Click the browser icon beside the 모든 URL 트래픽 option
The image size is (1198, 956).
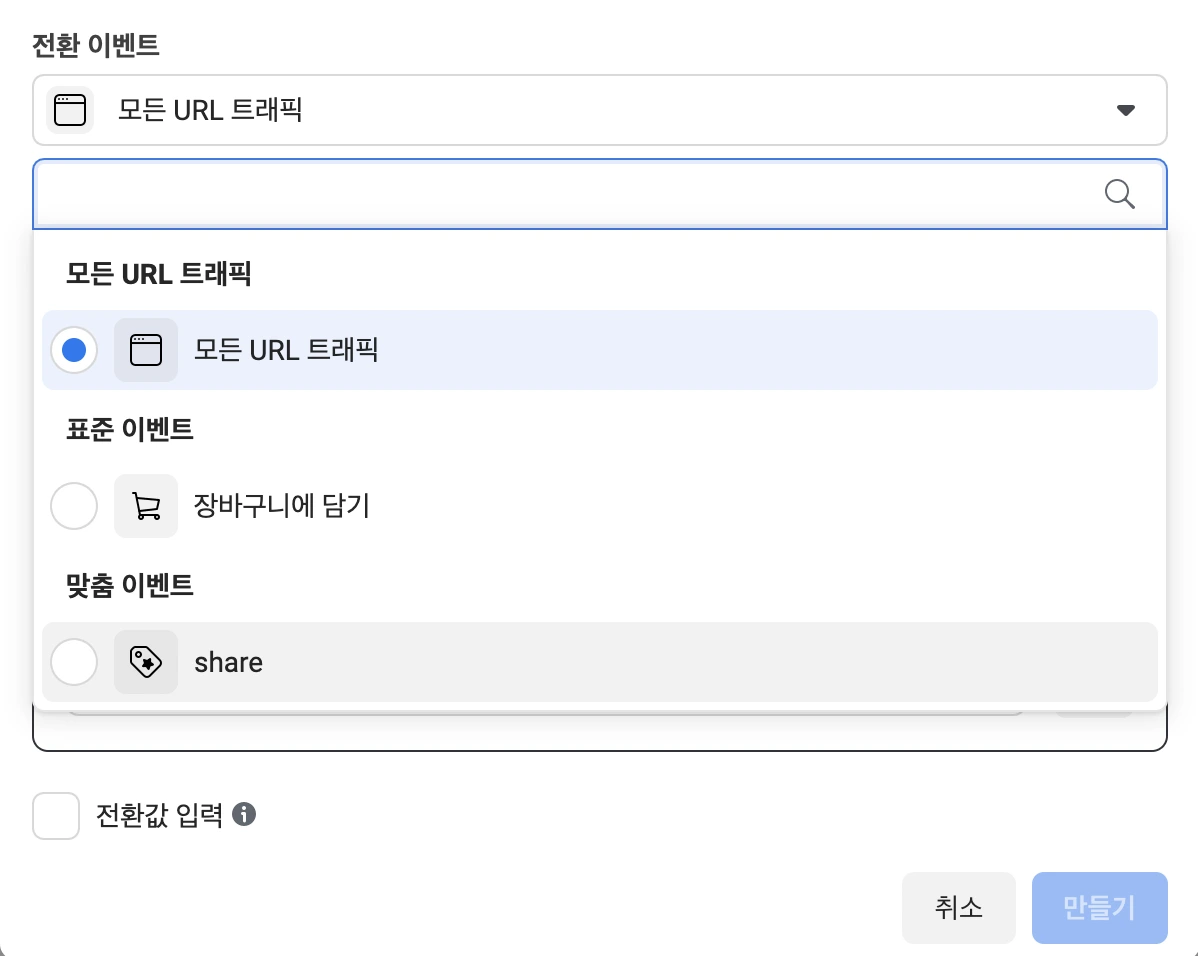point(146,350)
